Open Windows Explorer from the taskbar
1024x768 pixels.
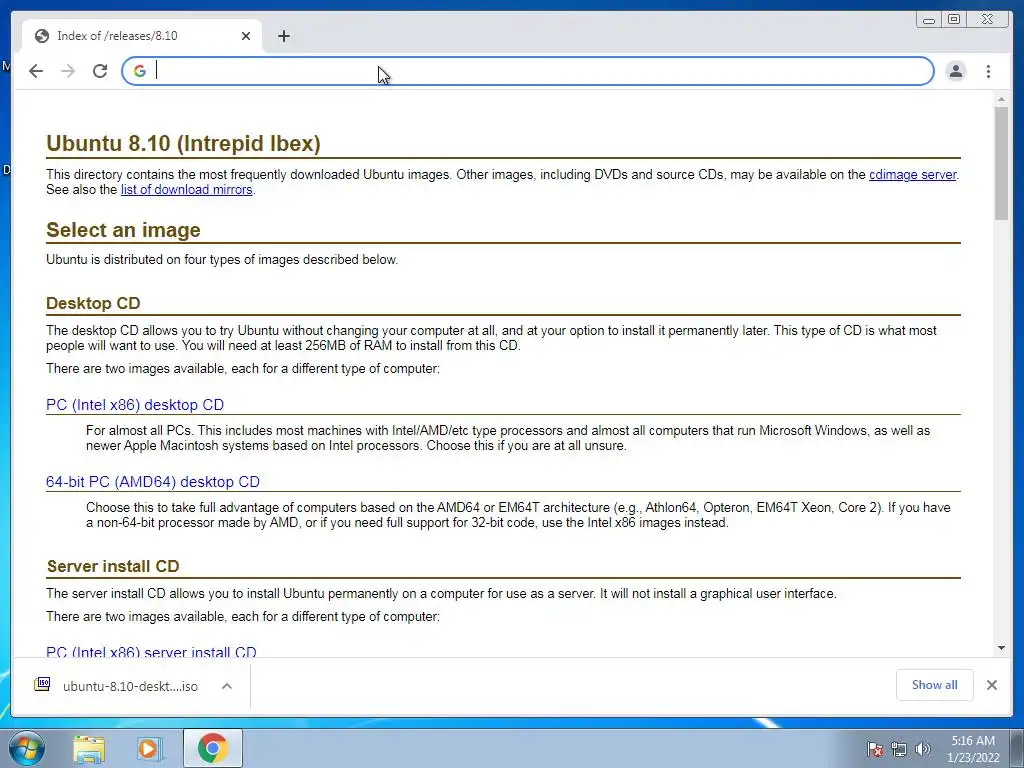click(x=89, y=748)
